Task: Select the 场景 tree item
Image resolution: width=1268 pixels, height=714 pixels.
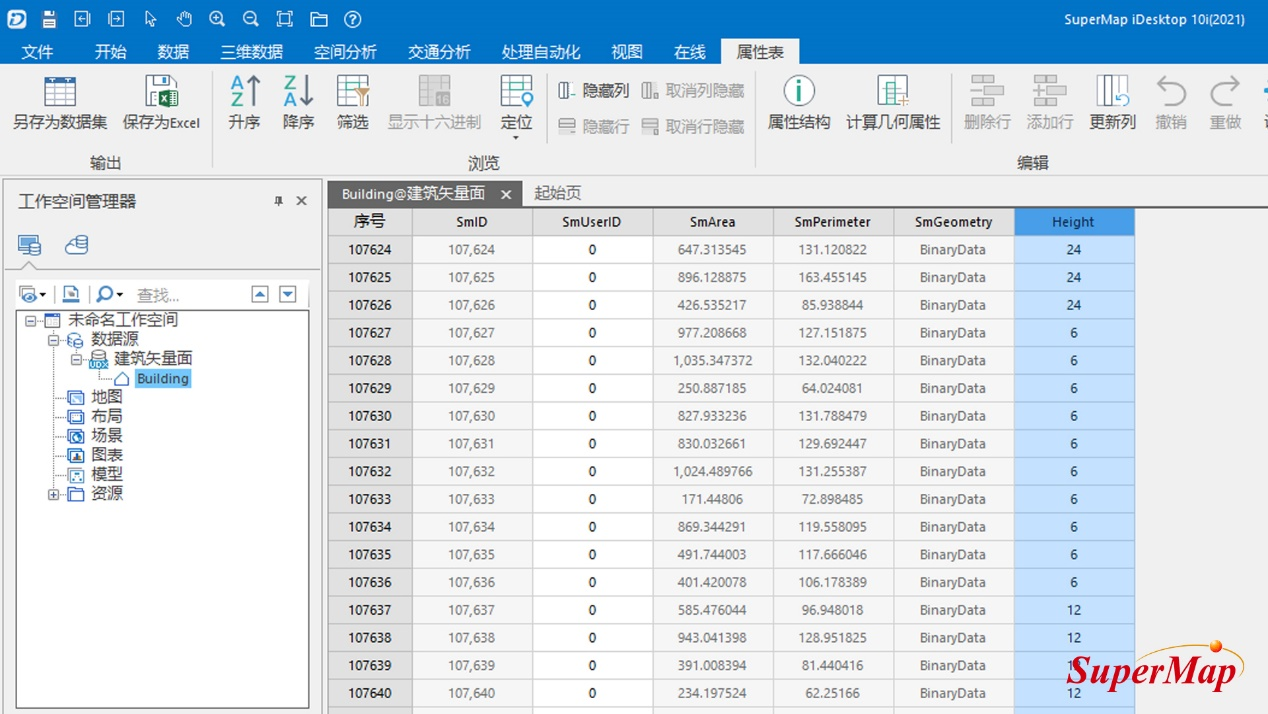Action: click(x=106, y=436)
